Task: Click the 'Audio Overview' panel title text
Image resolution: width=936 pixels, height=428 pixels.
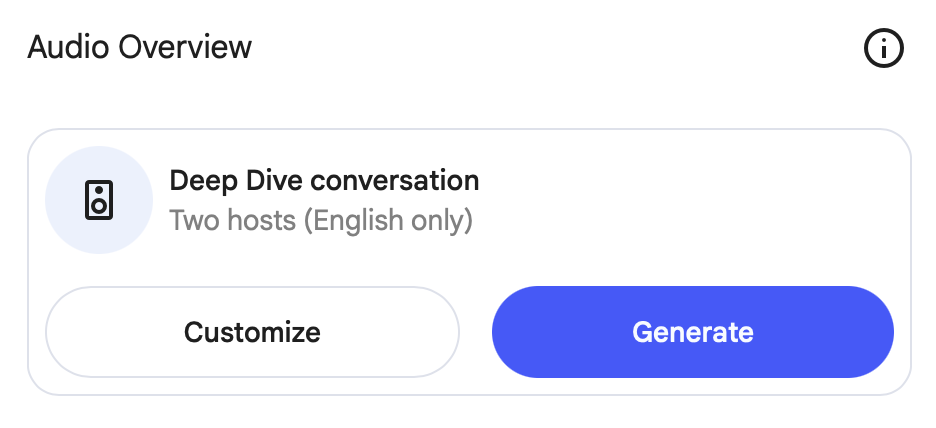Action: click(x=140, y=47)
